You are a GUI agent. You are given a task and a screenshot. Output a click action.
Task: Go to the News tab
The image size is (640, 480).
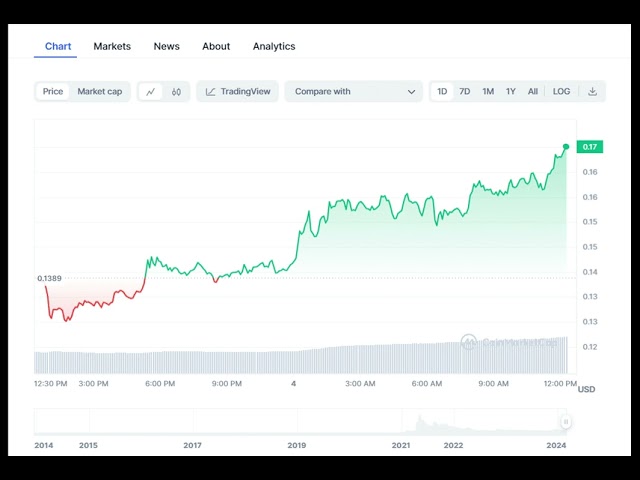tap(167, 46)
